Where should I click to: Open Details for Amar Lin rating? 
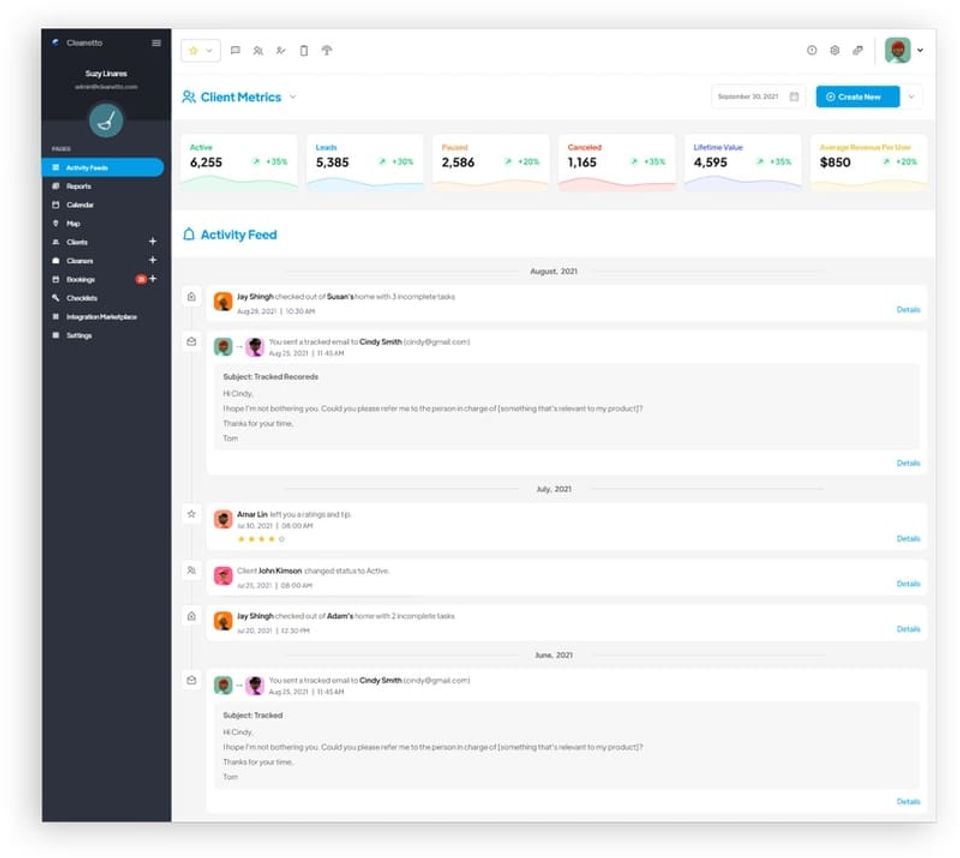(x=908, y=539)
